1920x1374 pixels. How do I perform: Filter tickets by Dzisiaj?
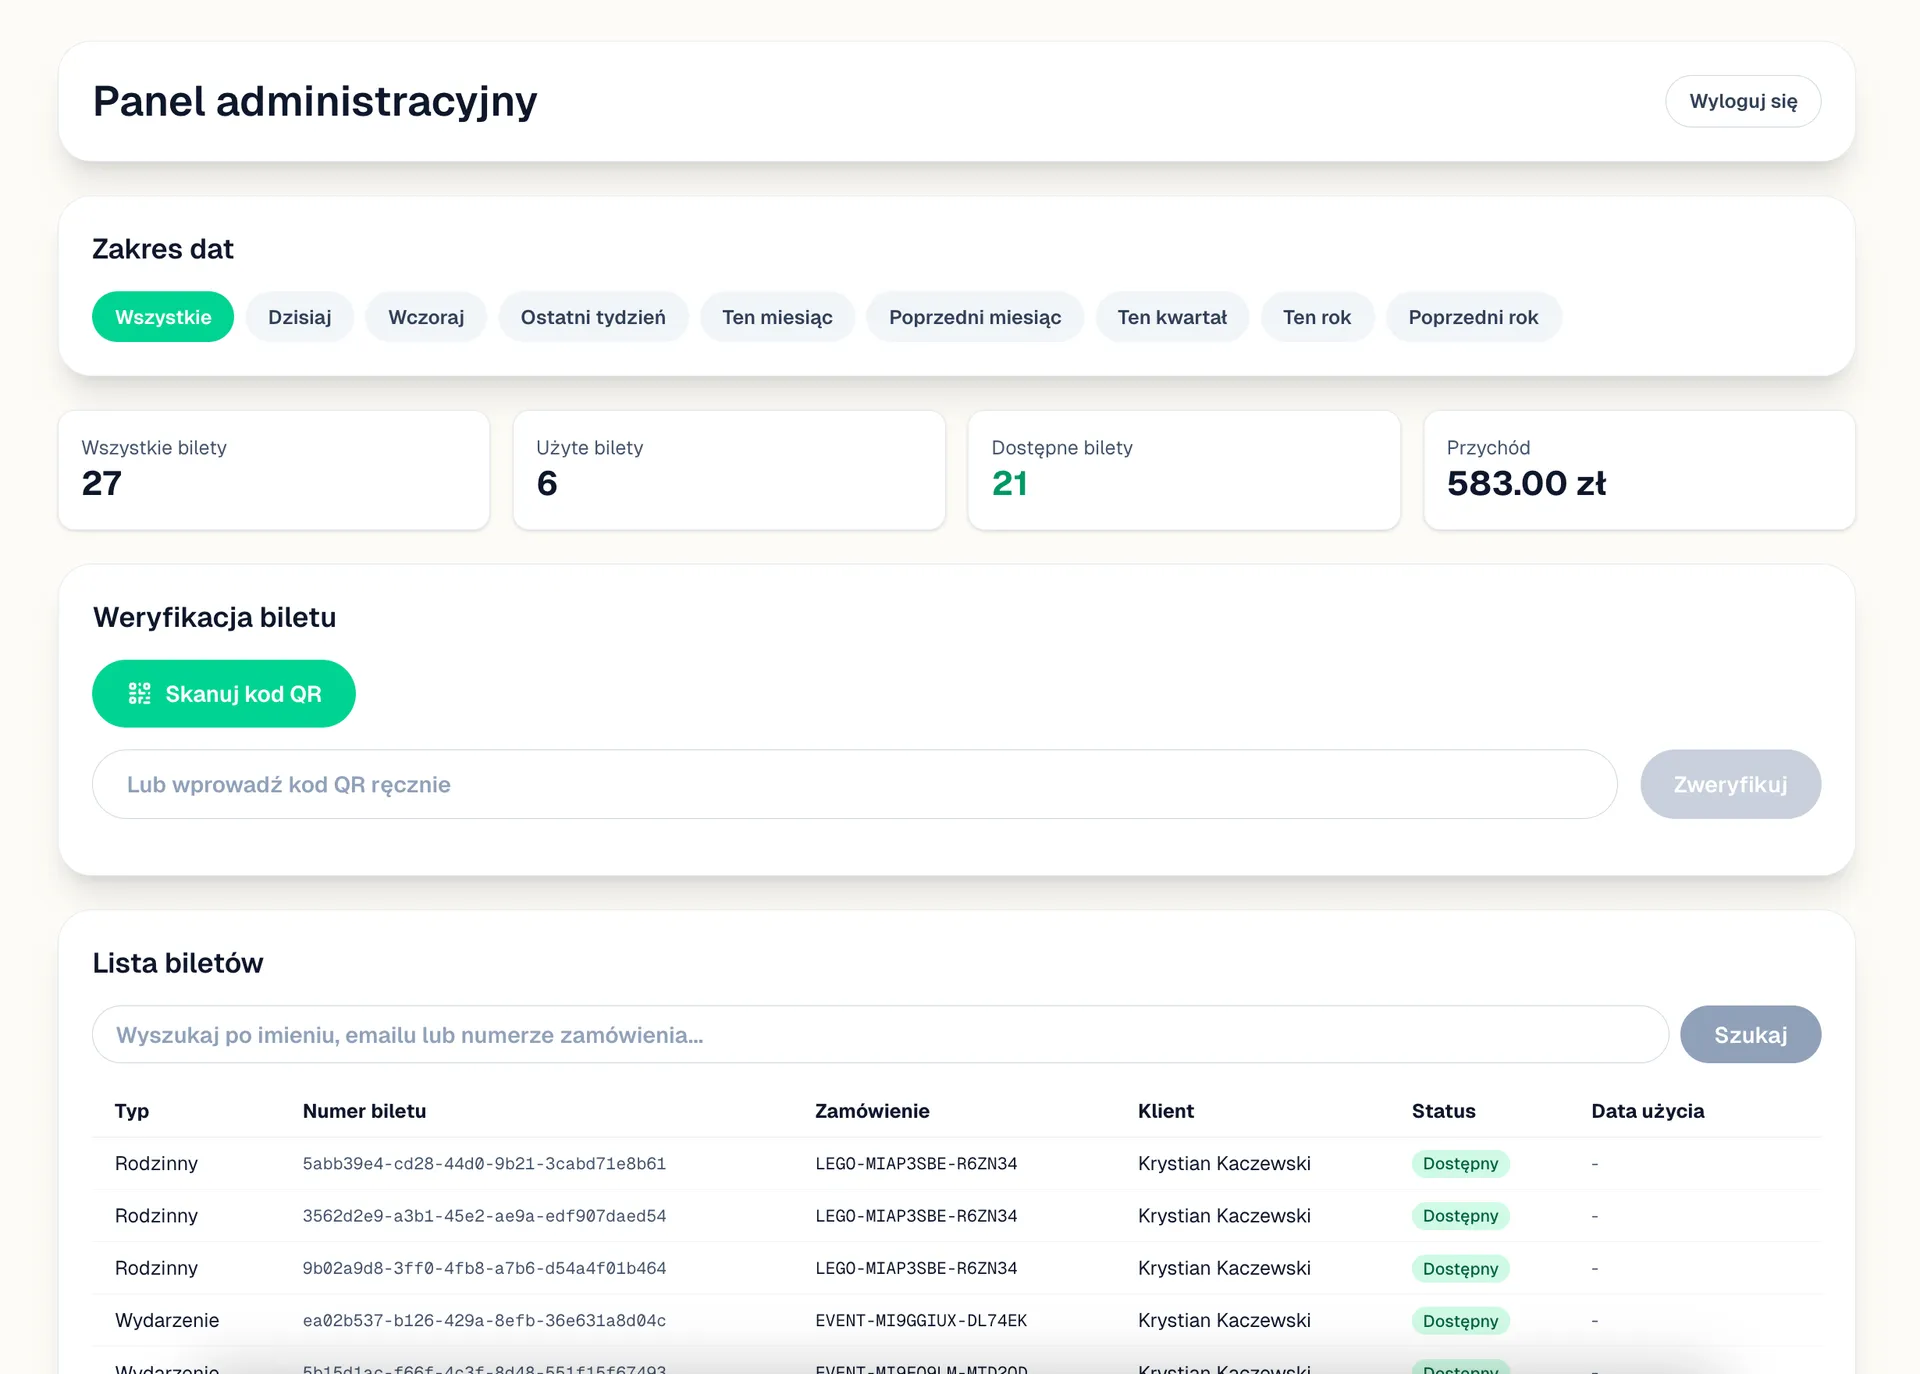pyautogui.click(x=299, y=317)
